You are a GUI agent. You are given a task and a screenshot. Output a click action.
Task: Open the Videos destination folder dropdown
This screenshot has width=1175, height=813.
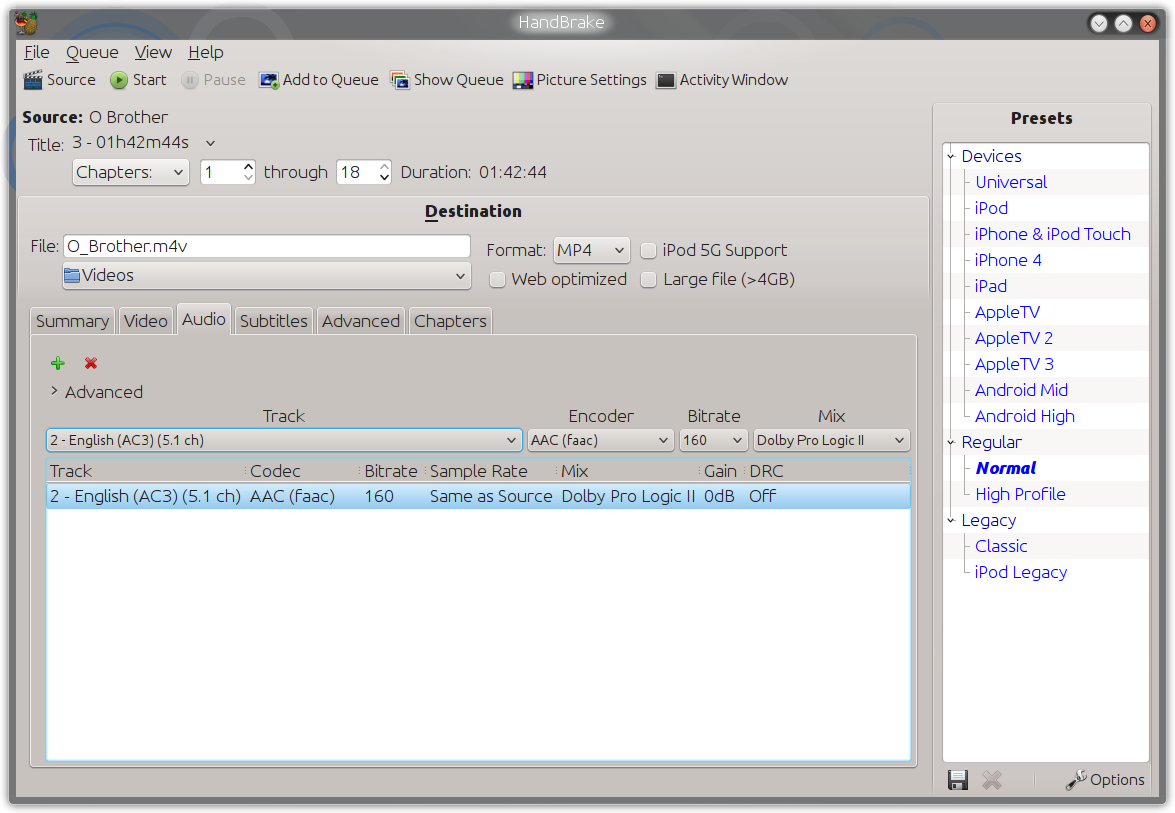267,276
